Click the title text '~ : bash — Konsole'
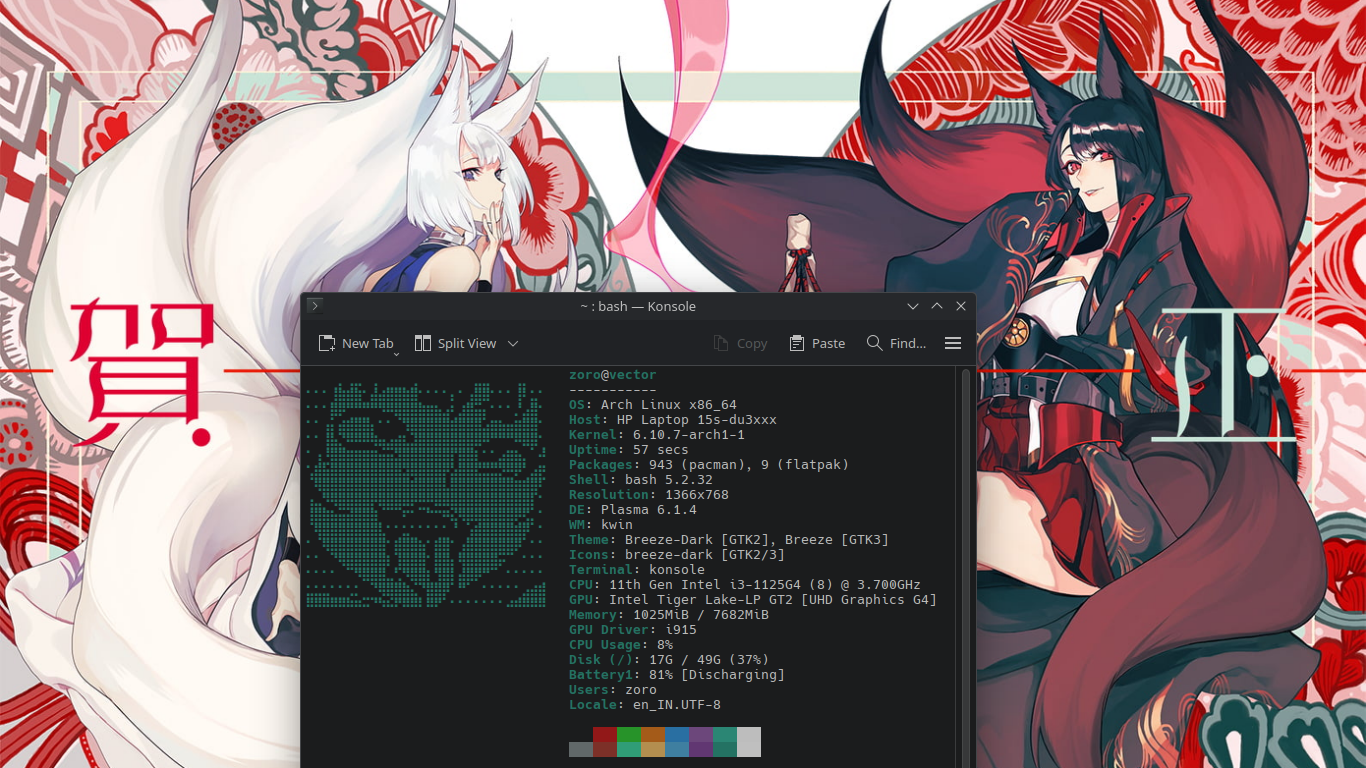The width and height of the screenshot is (1366, 768). [x=638, y=306]
